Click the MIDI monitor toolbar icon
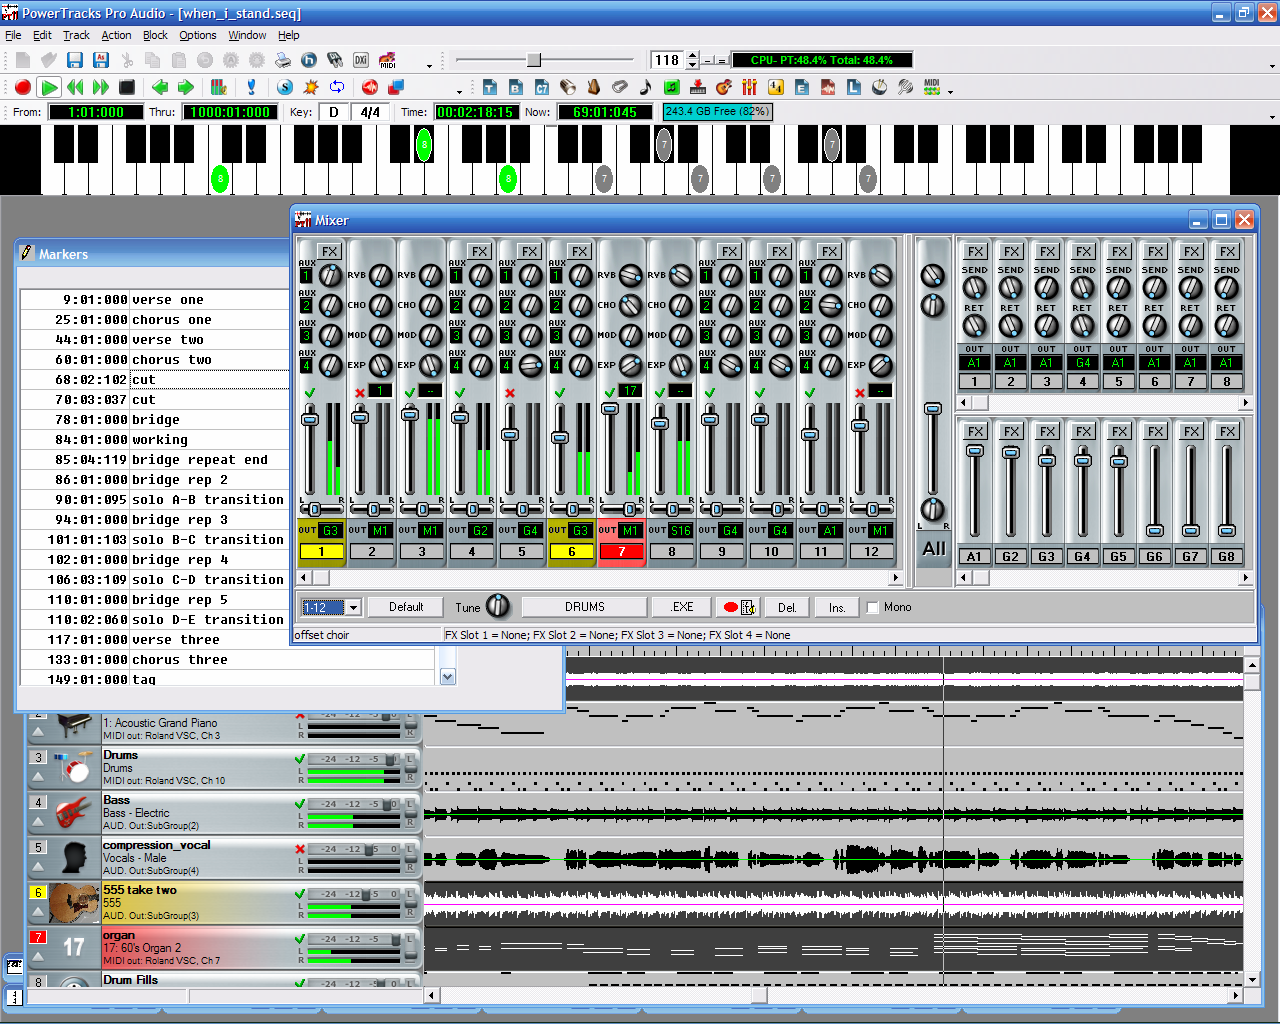The height and width of the screenshot is (1024, 1280). tap(932, 88)
